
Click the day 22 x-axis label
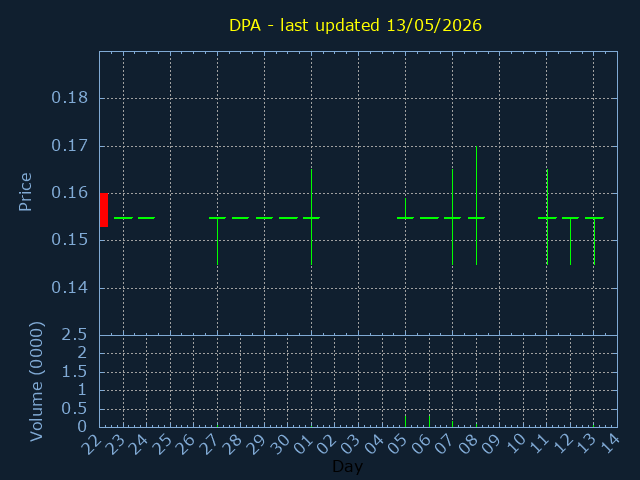click(91, 444)
